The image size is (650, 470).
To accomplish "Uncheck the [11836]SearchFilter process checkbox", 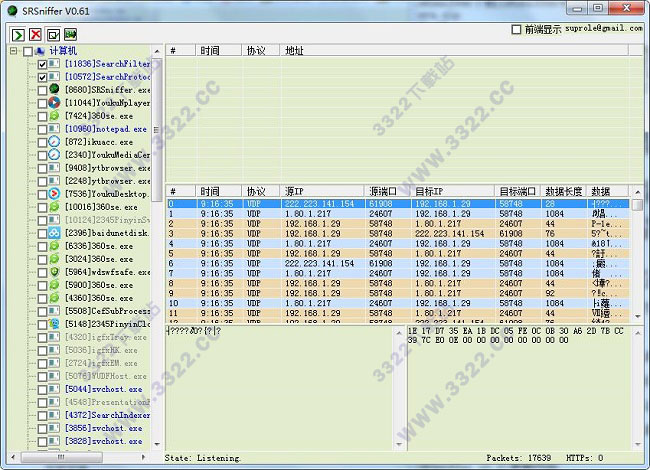I will click(42, 64).
